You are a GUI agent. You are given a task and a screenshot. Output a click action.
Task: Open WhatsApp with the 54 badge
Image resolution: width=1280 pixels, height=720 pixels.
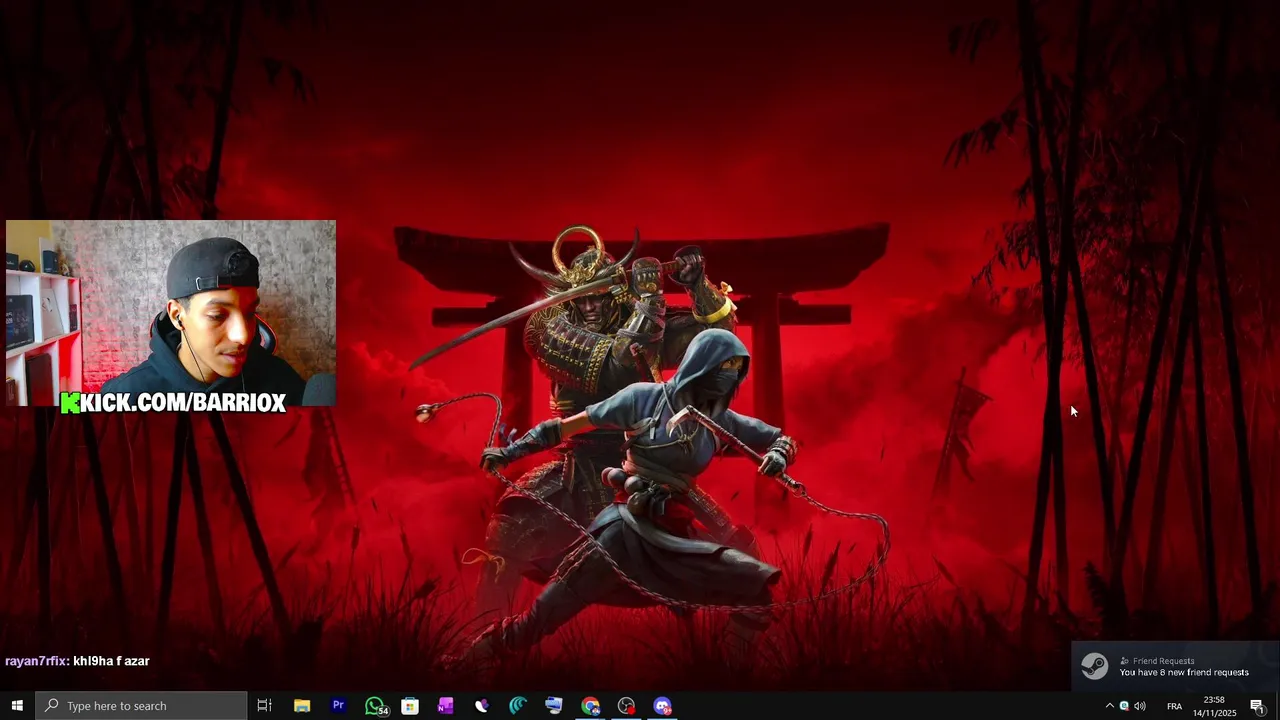tap(375, 706)
